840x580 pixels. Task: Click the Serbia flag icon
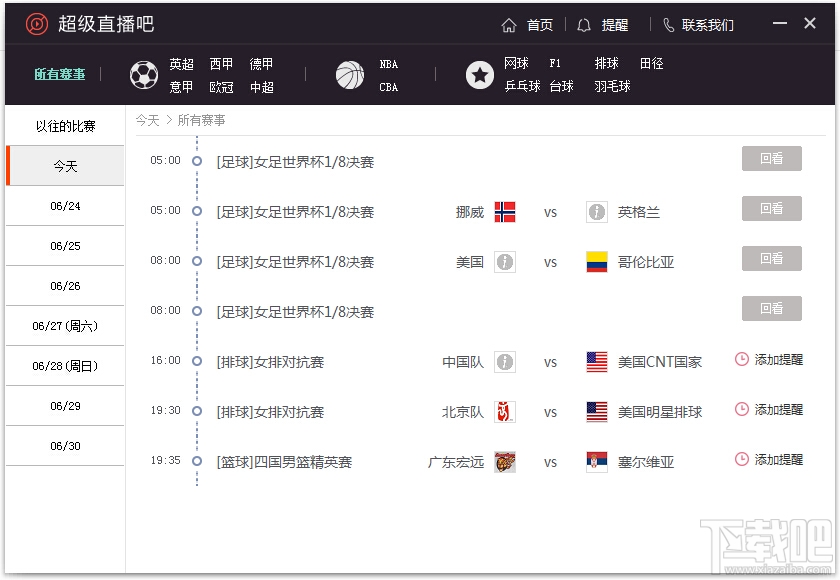596,462
